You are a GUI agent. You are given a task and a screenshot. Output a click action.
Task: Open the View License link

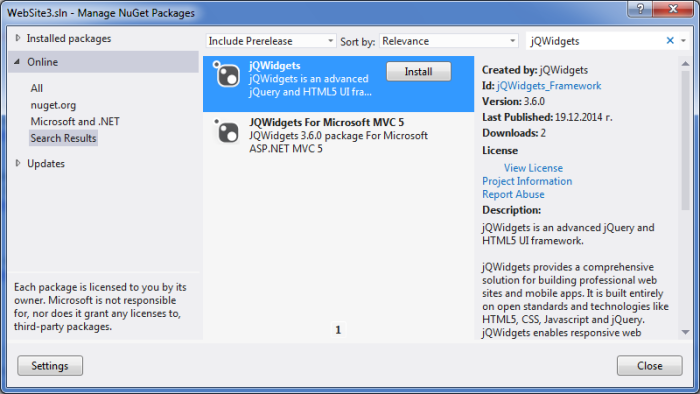coord(533,168)
